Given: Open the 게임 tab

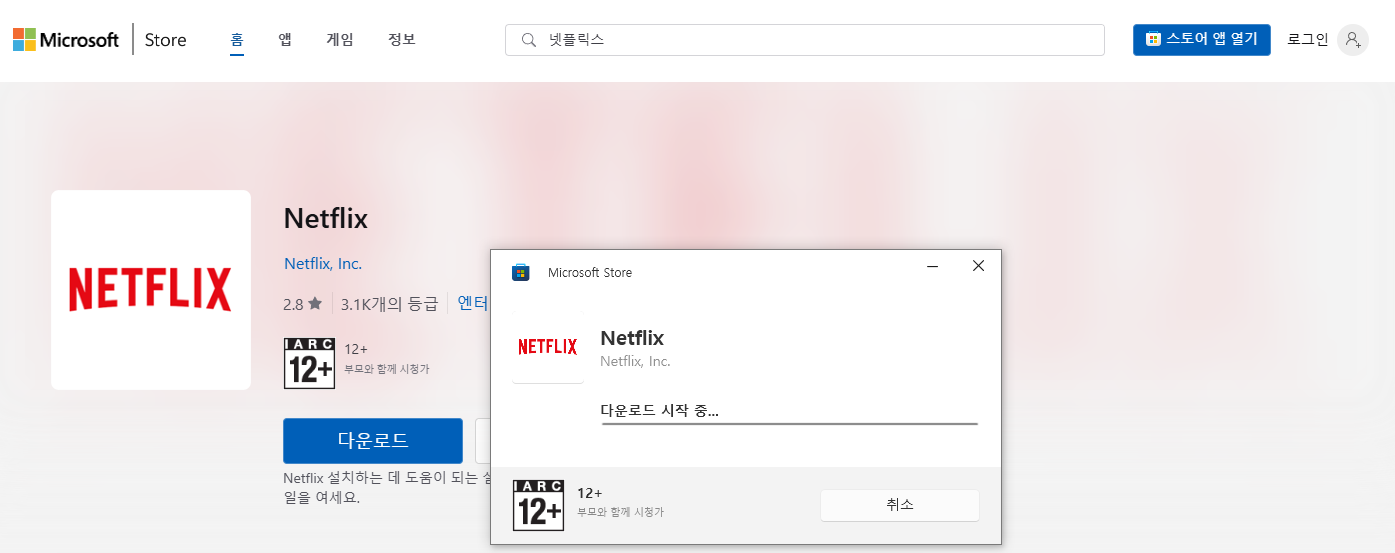Looking at the screenshot, I should (340, 40).
